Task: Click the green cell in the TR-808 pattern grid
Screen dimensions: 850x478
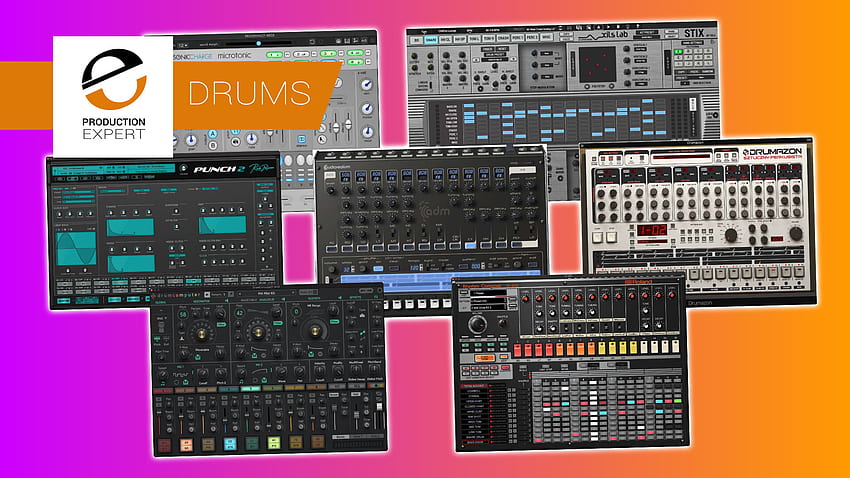Action: pos(678,401)
